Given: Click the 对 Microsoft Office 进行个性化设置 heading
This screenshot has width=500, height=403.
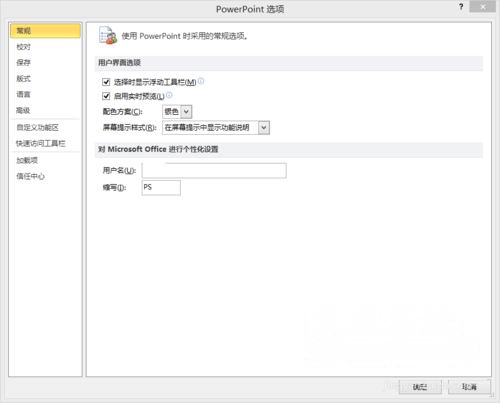Looking at the screenshot, I should (158, 149).
